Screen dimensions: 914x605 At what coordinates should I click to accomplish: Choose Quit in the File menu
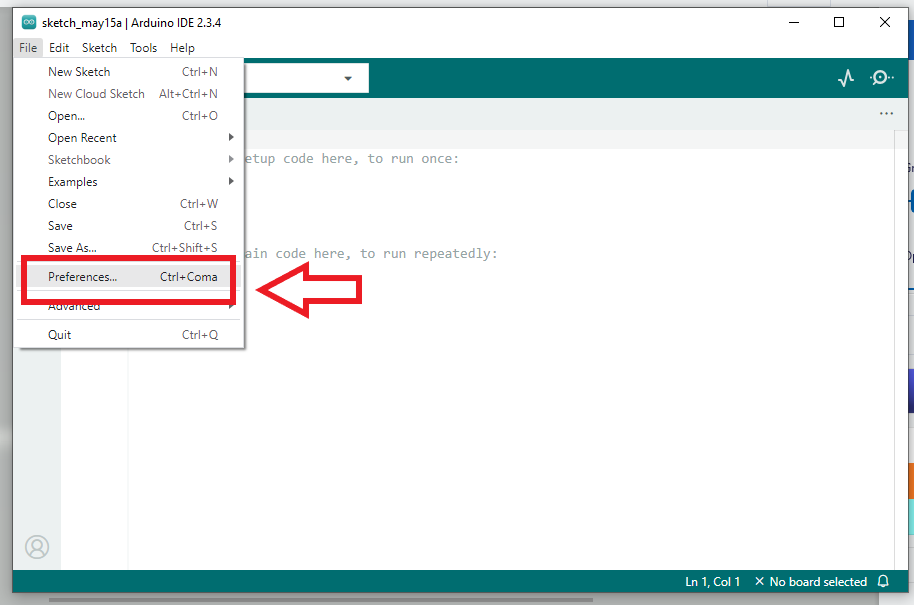[x=128, y=335]
